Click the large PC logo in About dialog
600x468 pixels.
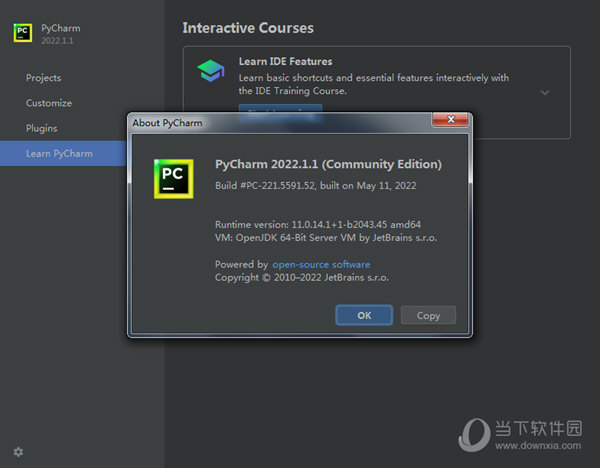pyautogui.click(x=174, y=179)
